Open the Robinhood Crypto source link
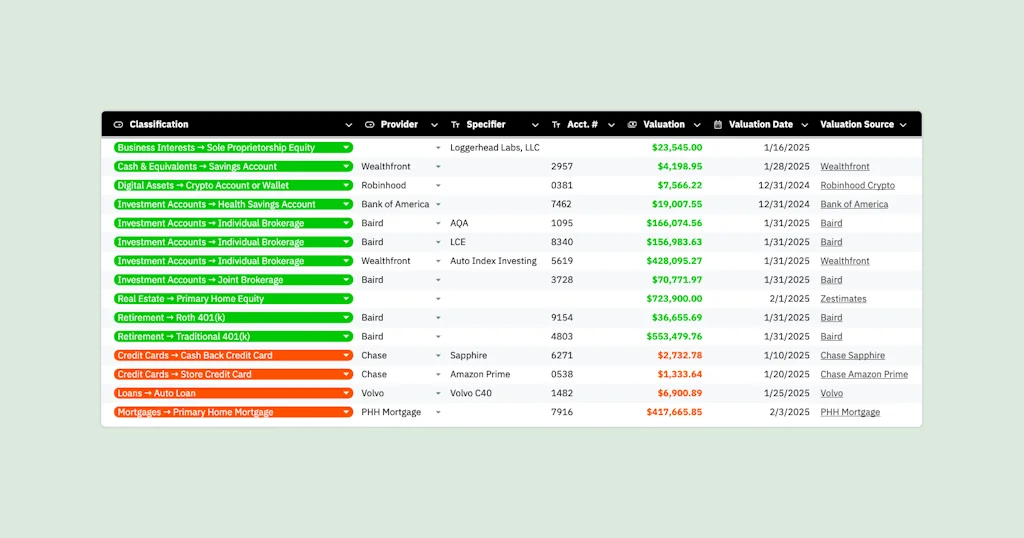The image size is (1024, 538). tap(857, 186)
